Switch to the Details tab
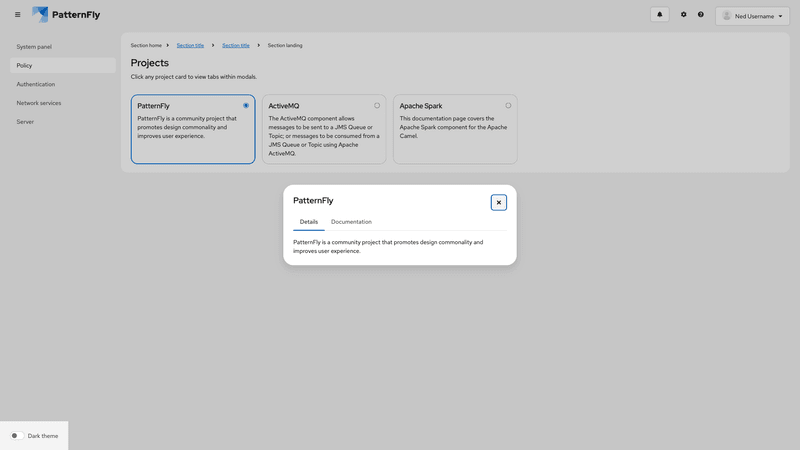The image size is (800, 450). pos(309,222)
